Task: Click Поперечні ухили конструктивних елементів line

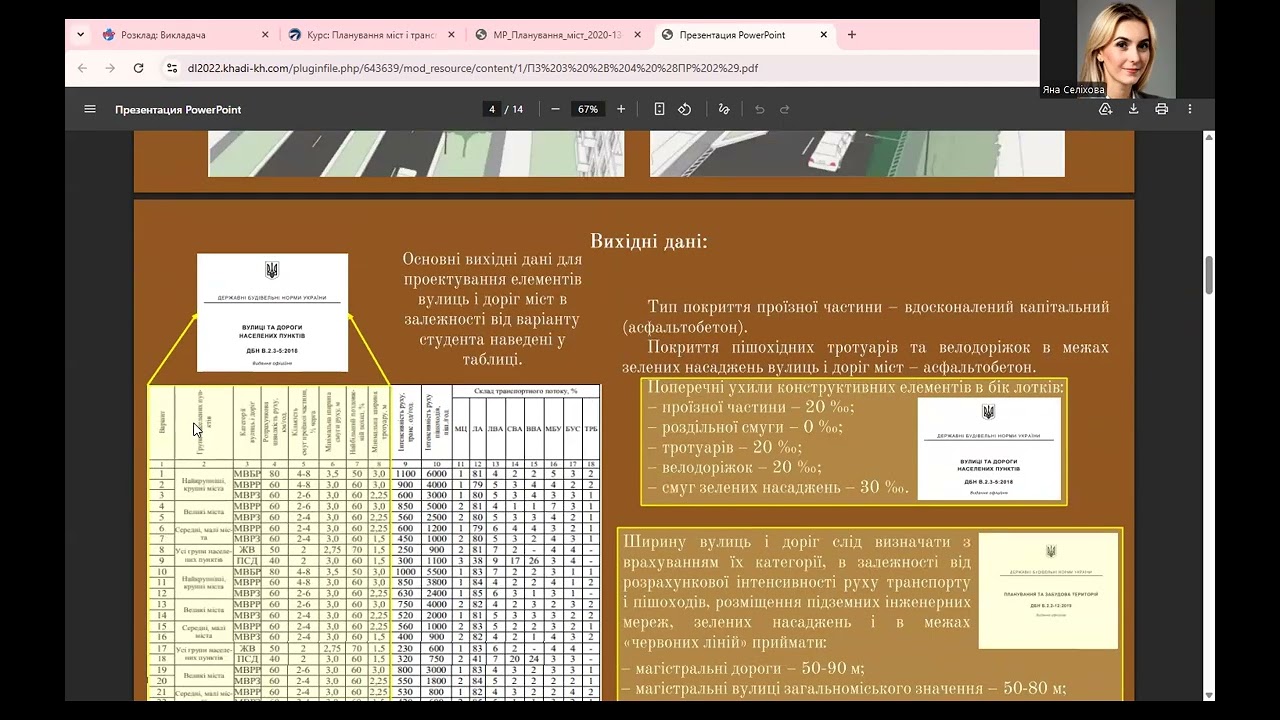Action: (856, 387)
